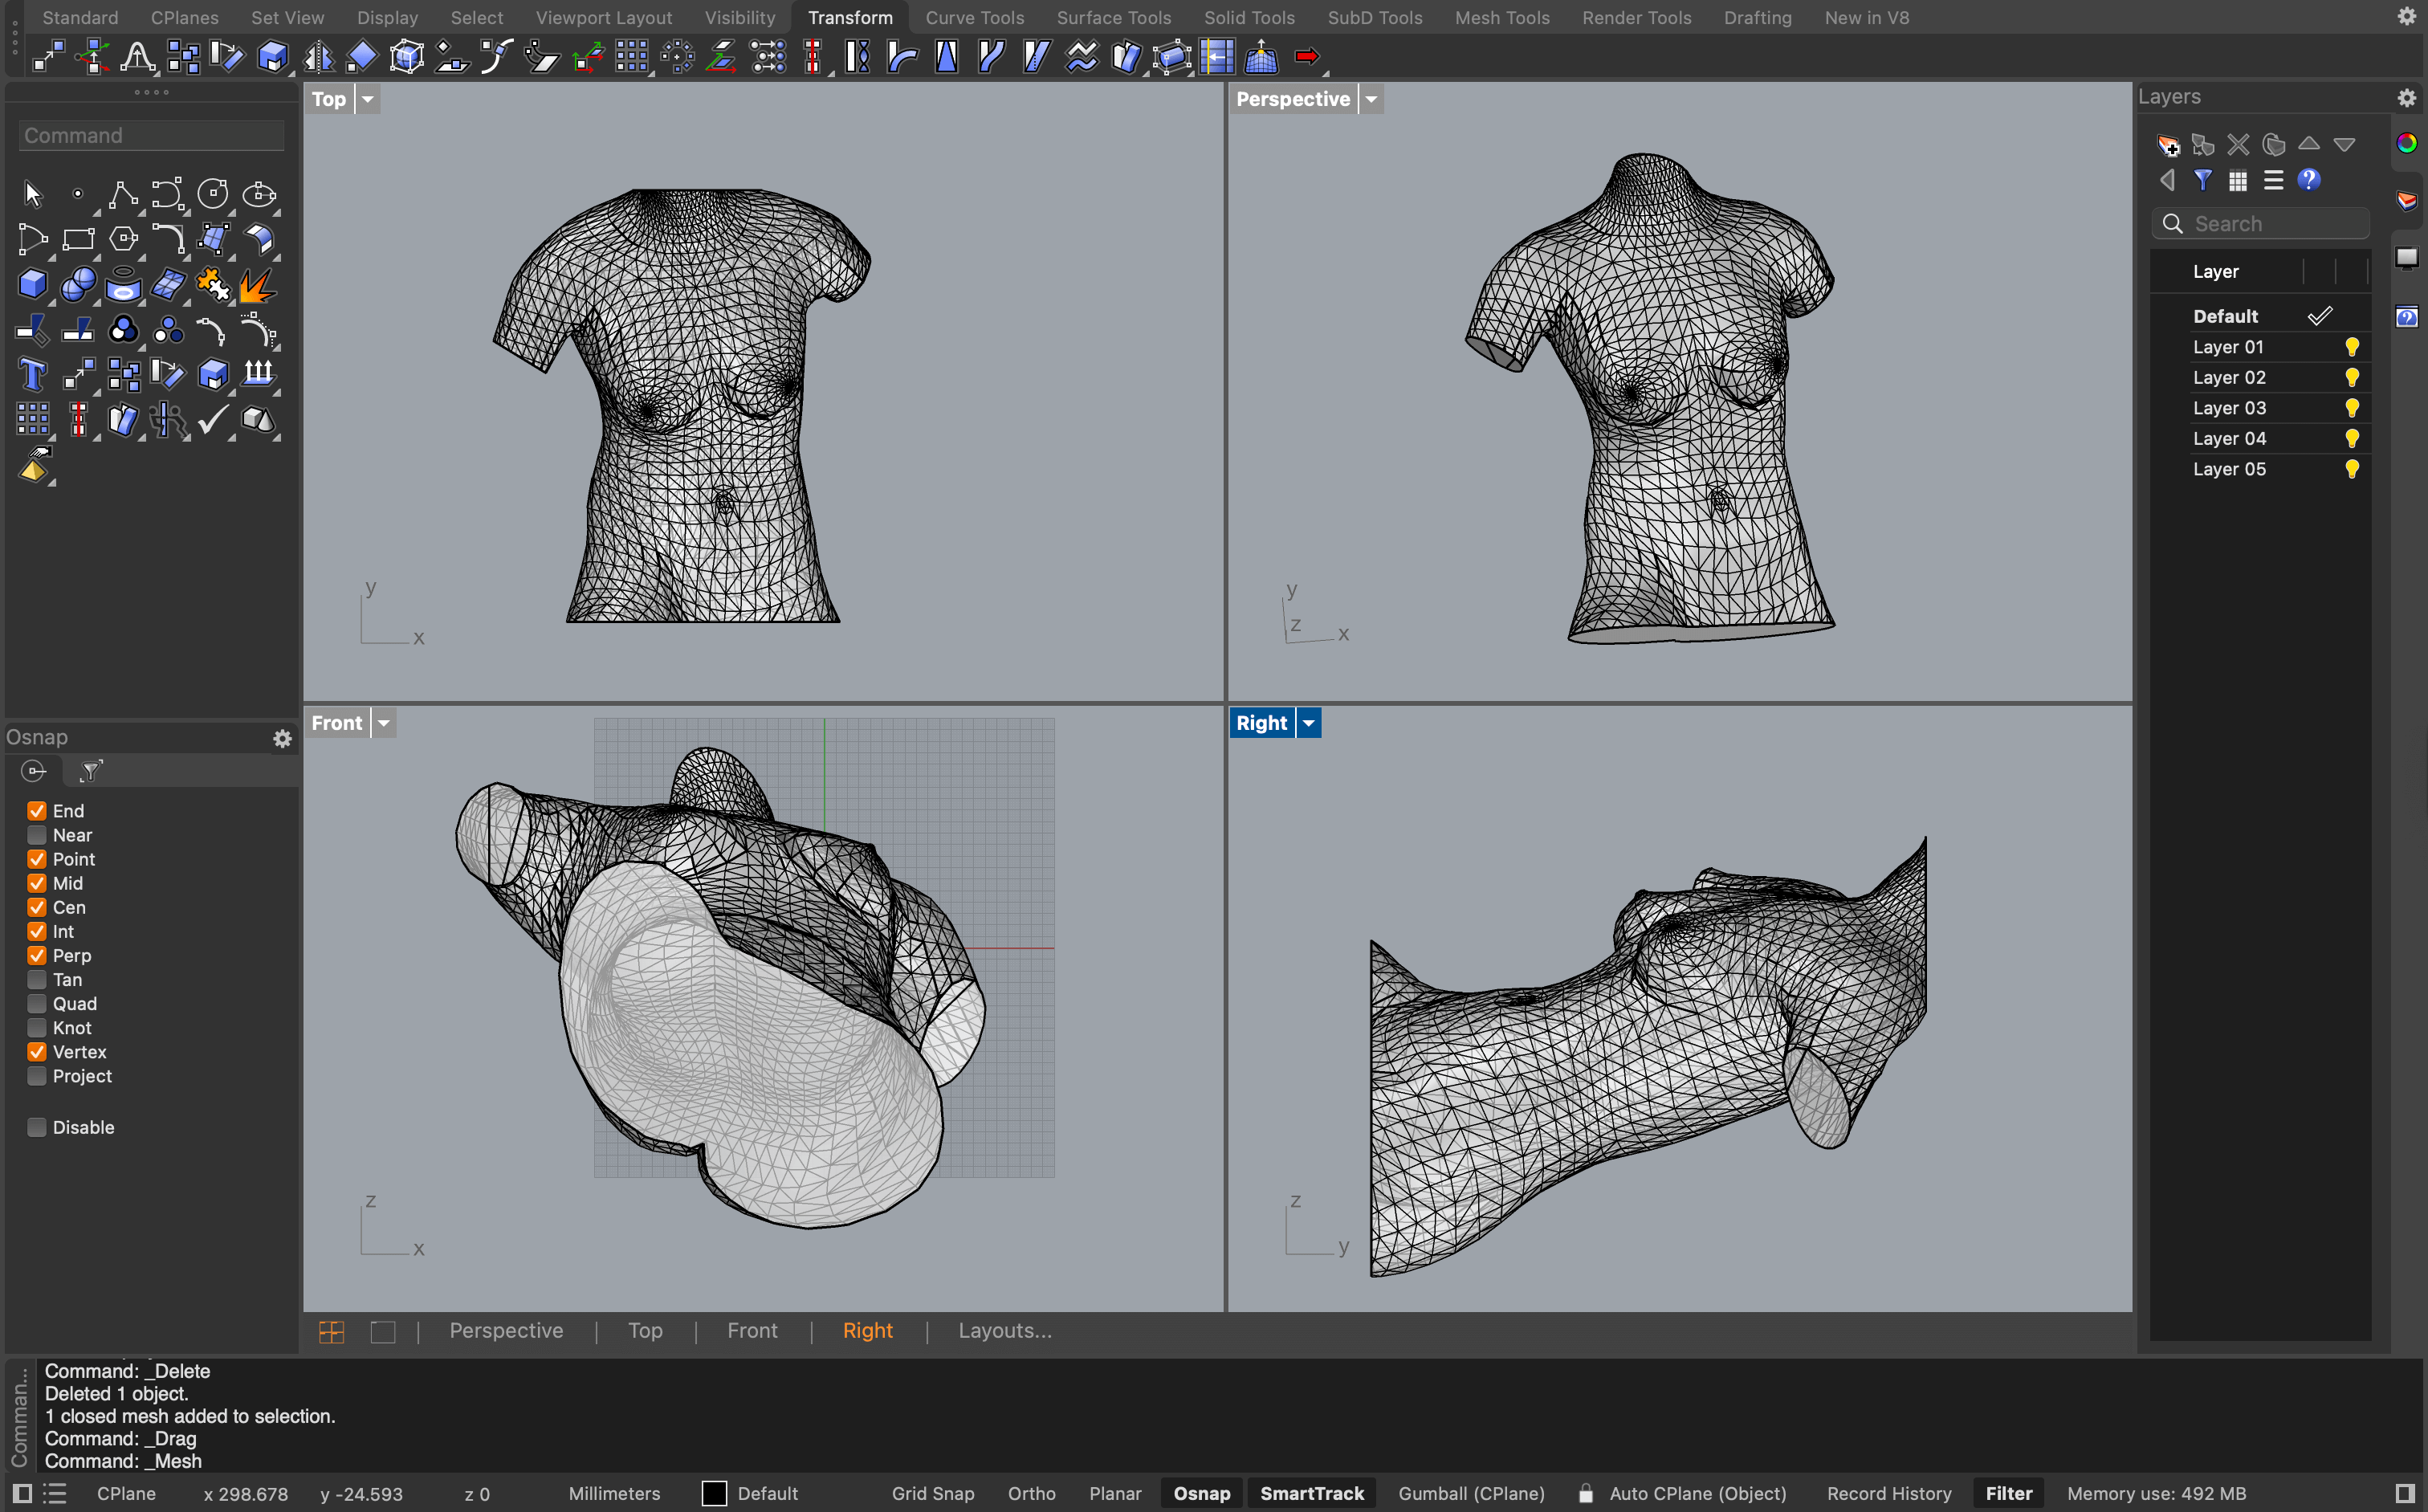Switch to the Mesh Tools tab
The image size is (2428, 1512).
1501,17
